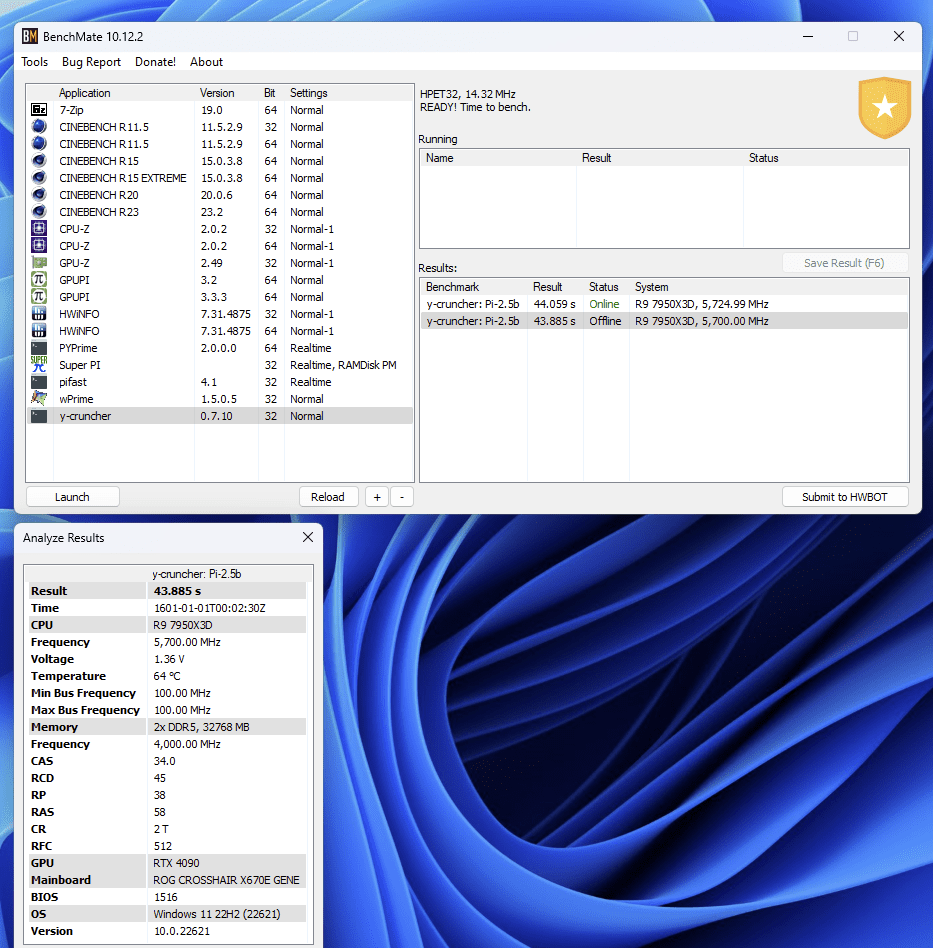Click the HWiNFO 32-bit row icon

39,314
